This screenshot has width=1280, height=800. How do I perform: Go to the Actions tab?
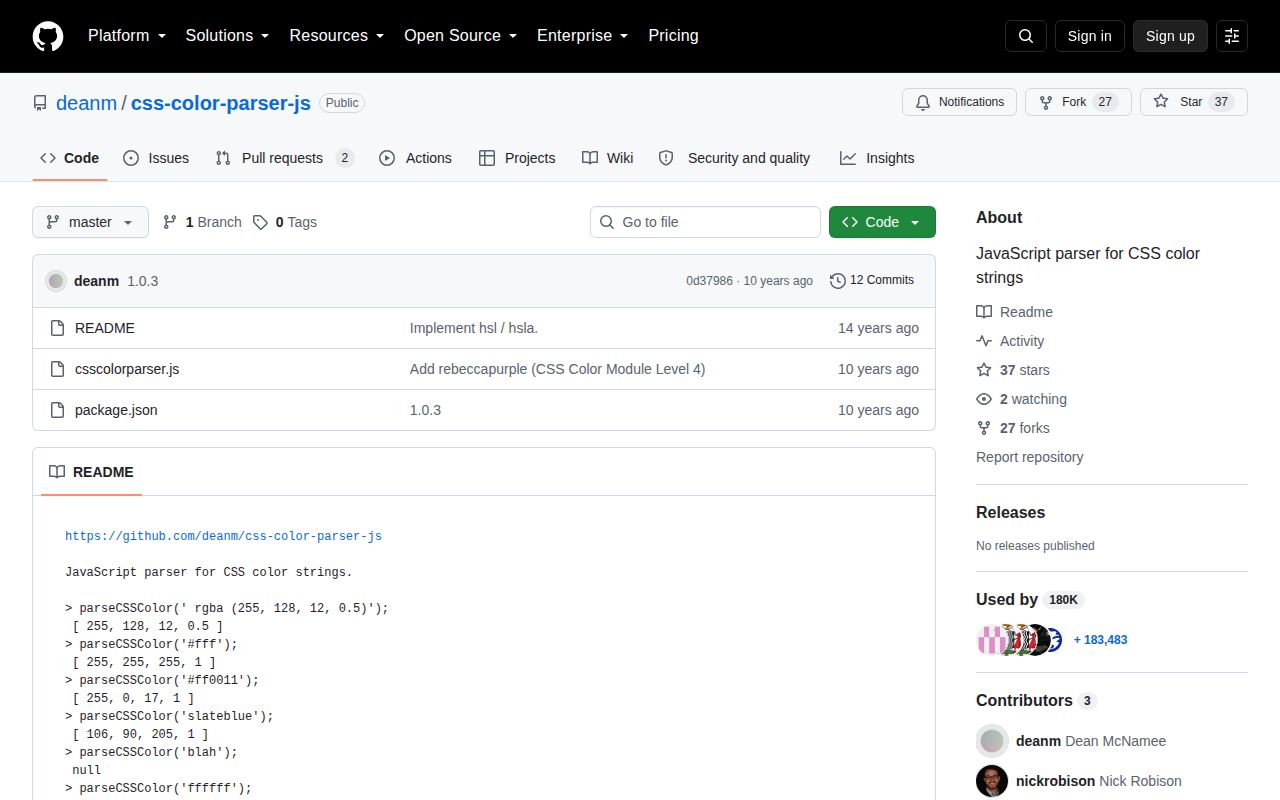(x=416, y=158)
